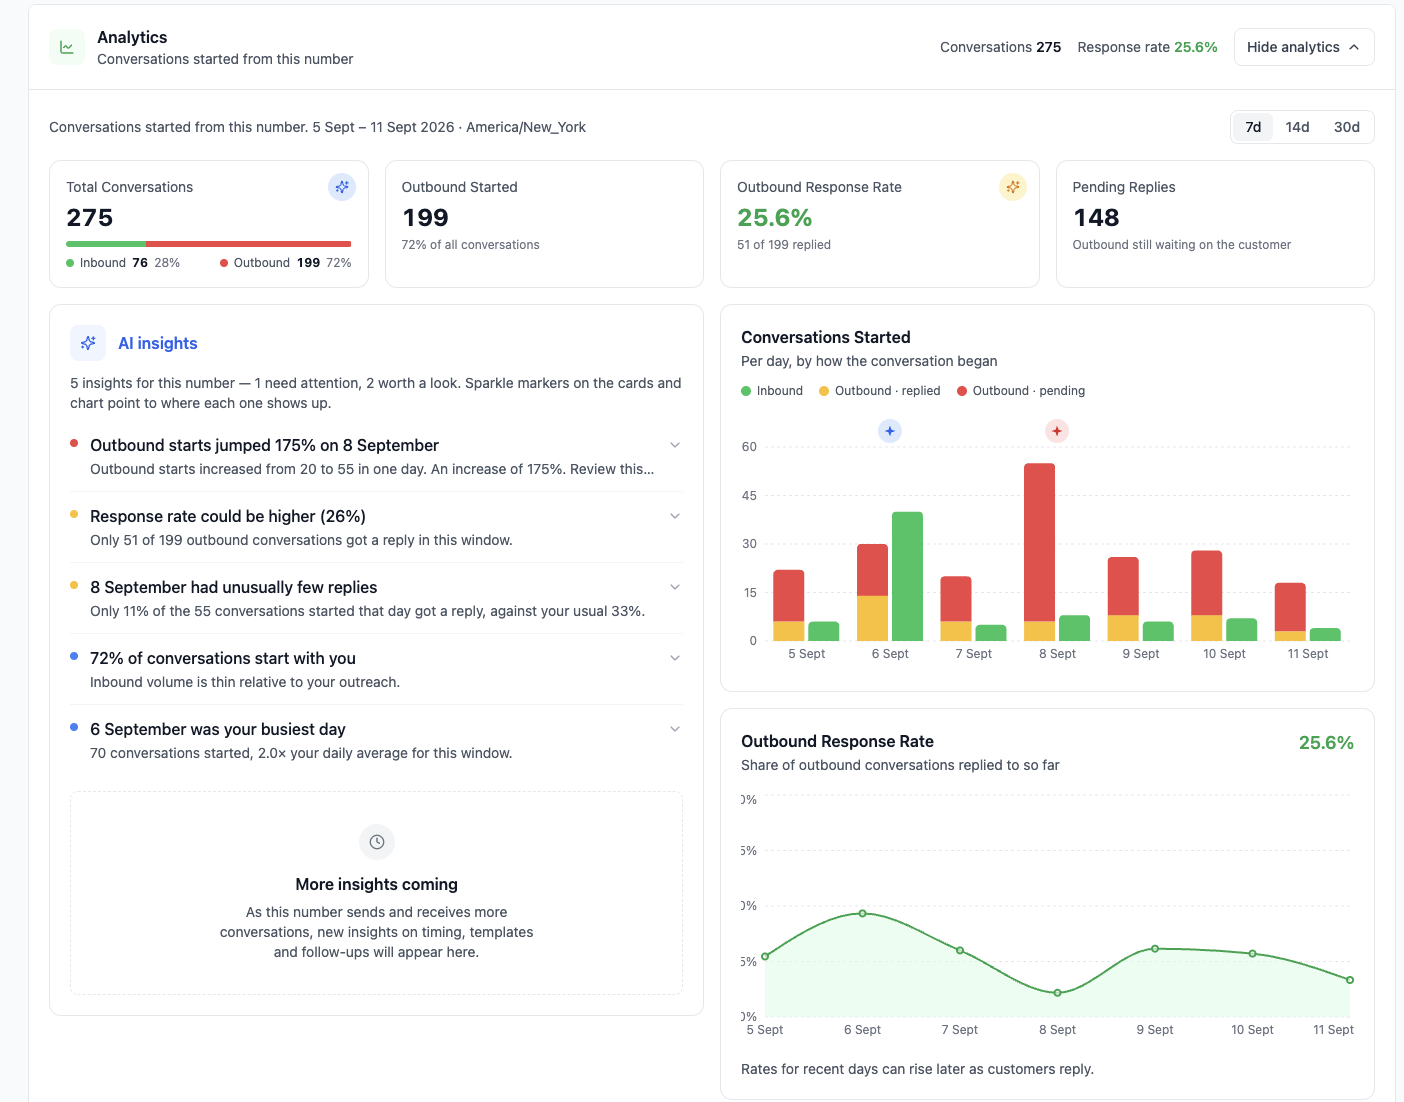Viewport: 1404px width, 1102px height.
Task: Click the tall red outbound pending bar for 8 Sept
Action: 1040,542
